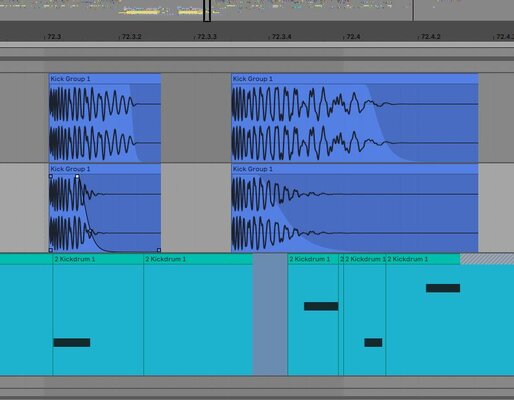
Task: Click the hatched region after the last Kickdrum clip
Action: pos(487,259)
